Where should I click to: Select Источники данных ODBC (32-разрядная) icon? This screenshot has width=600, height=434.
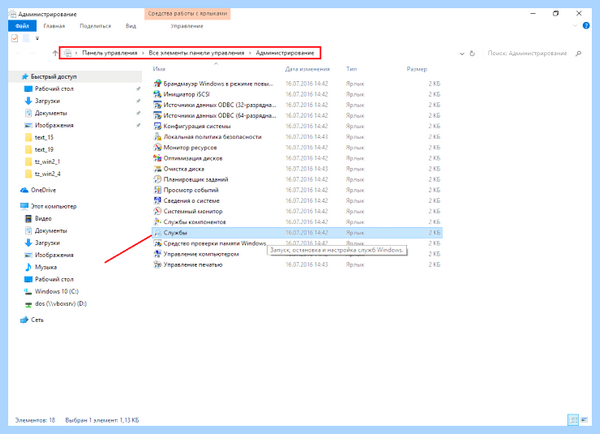(x=157, y=104)
